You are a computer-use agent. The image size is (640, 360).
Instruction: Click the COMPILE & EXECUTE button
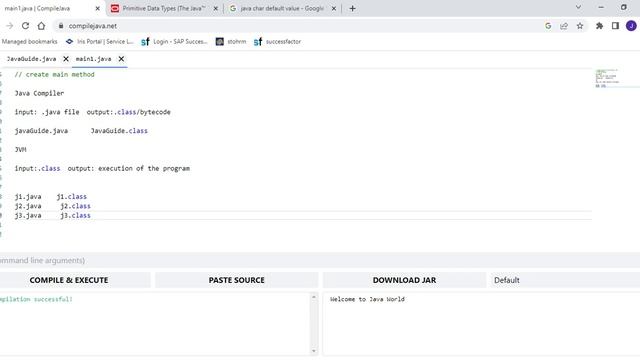click(74, 280)
